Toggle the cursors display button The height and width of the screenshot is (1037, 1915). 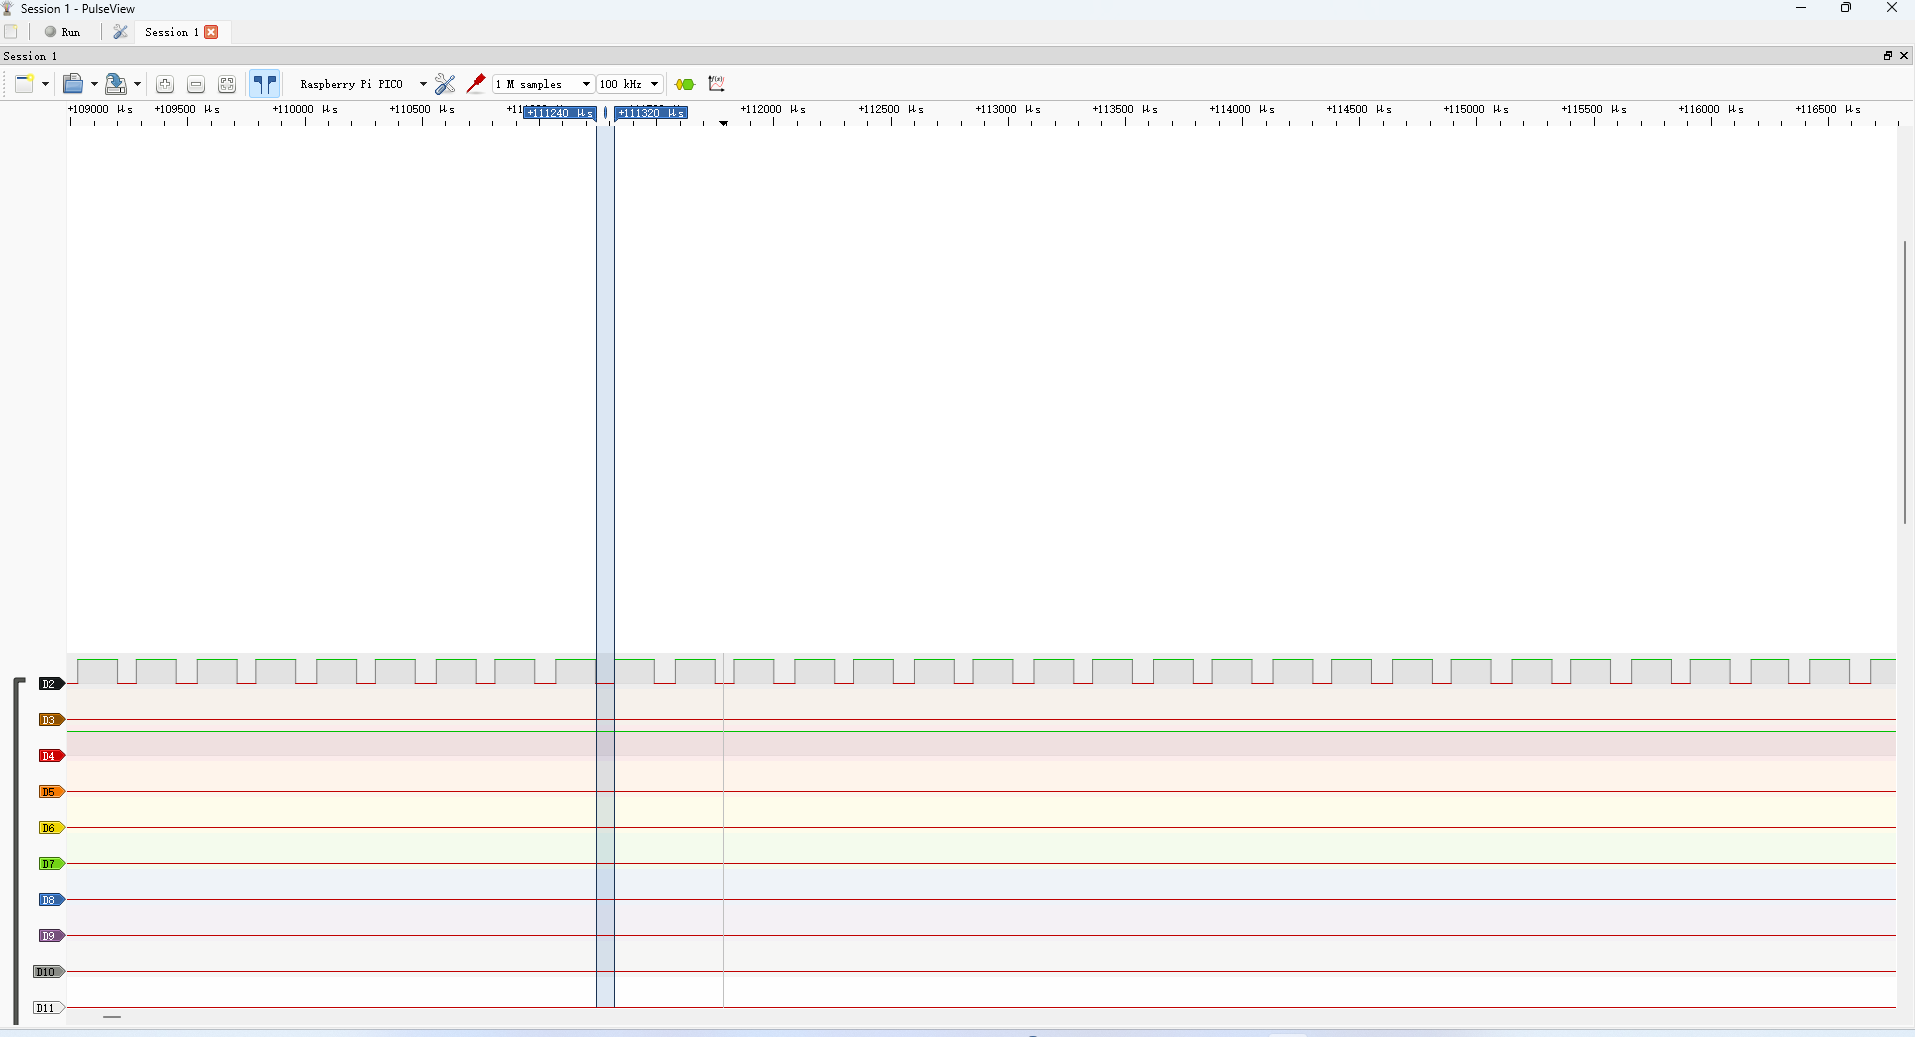click(x=265, y=84)
